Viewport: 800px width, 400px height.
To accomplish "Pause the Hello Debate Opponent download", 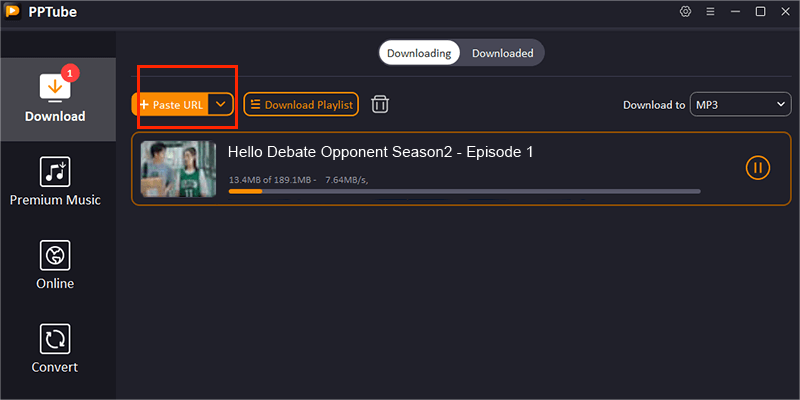I will (758, 168).
